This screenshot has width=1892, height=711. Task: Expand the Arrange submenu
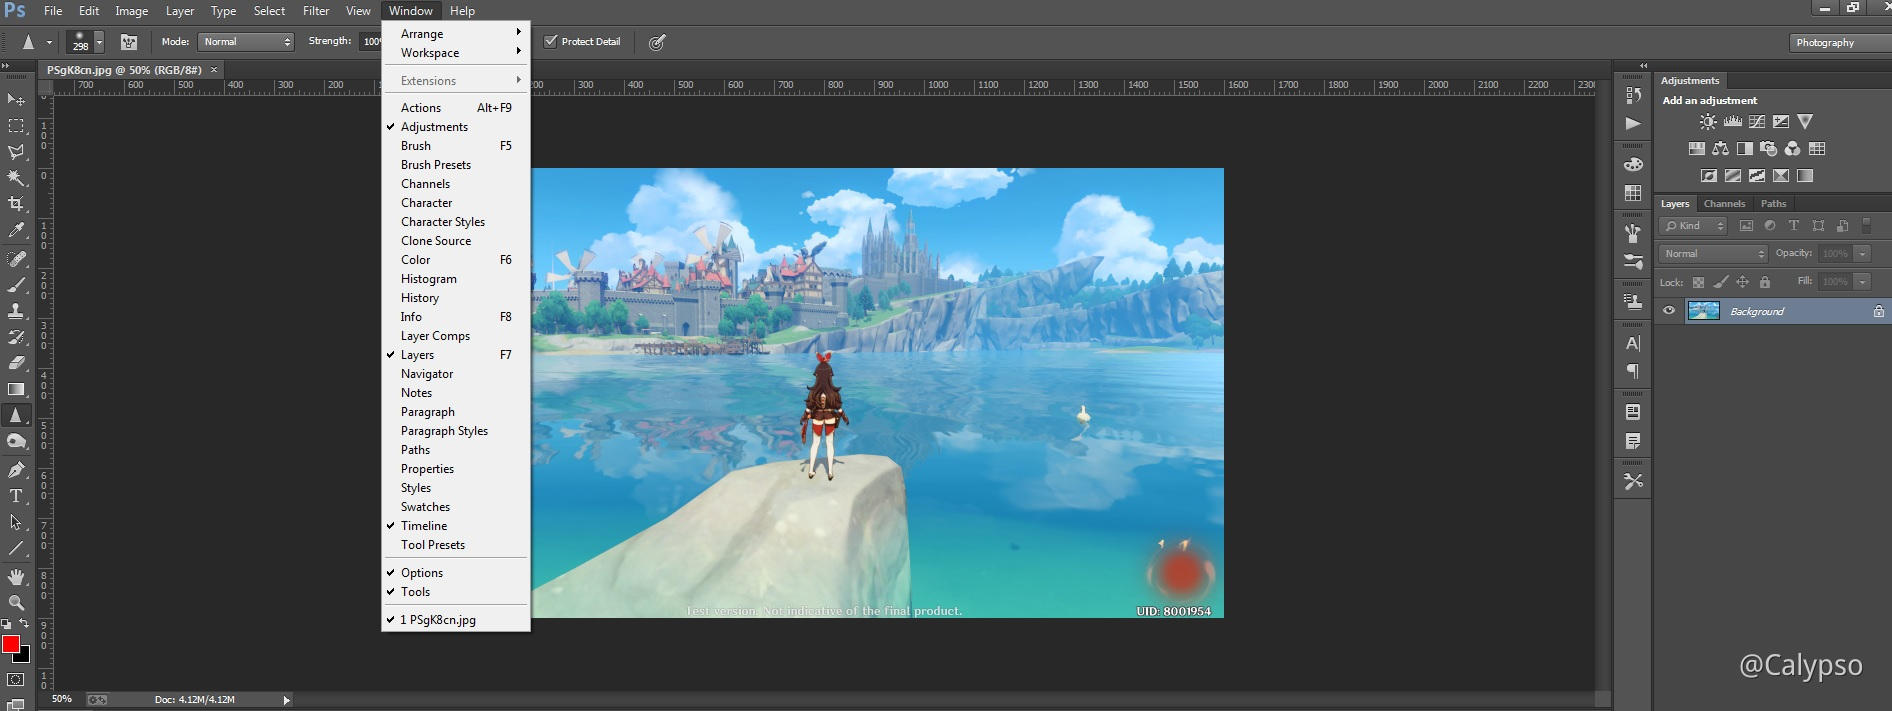pyautogui.click(x=456, y=34)
